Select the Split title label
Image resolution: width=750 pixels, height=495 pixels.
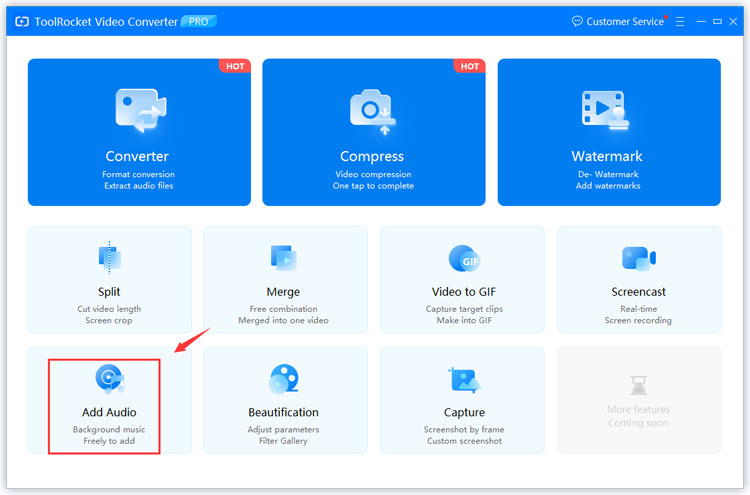109,292
